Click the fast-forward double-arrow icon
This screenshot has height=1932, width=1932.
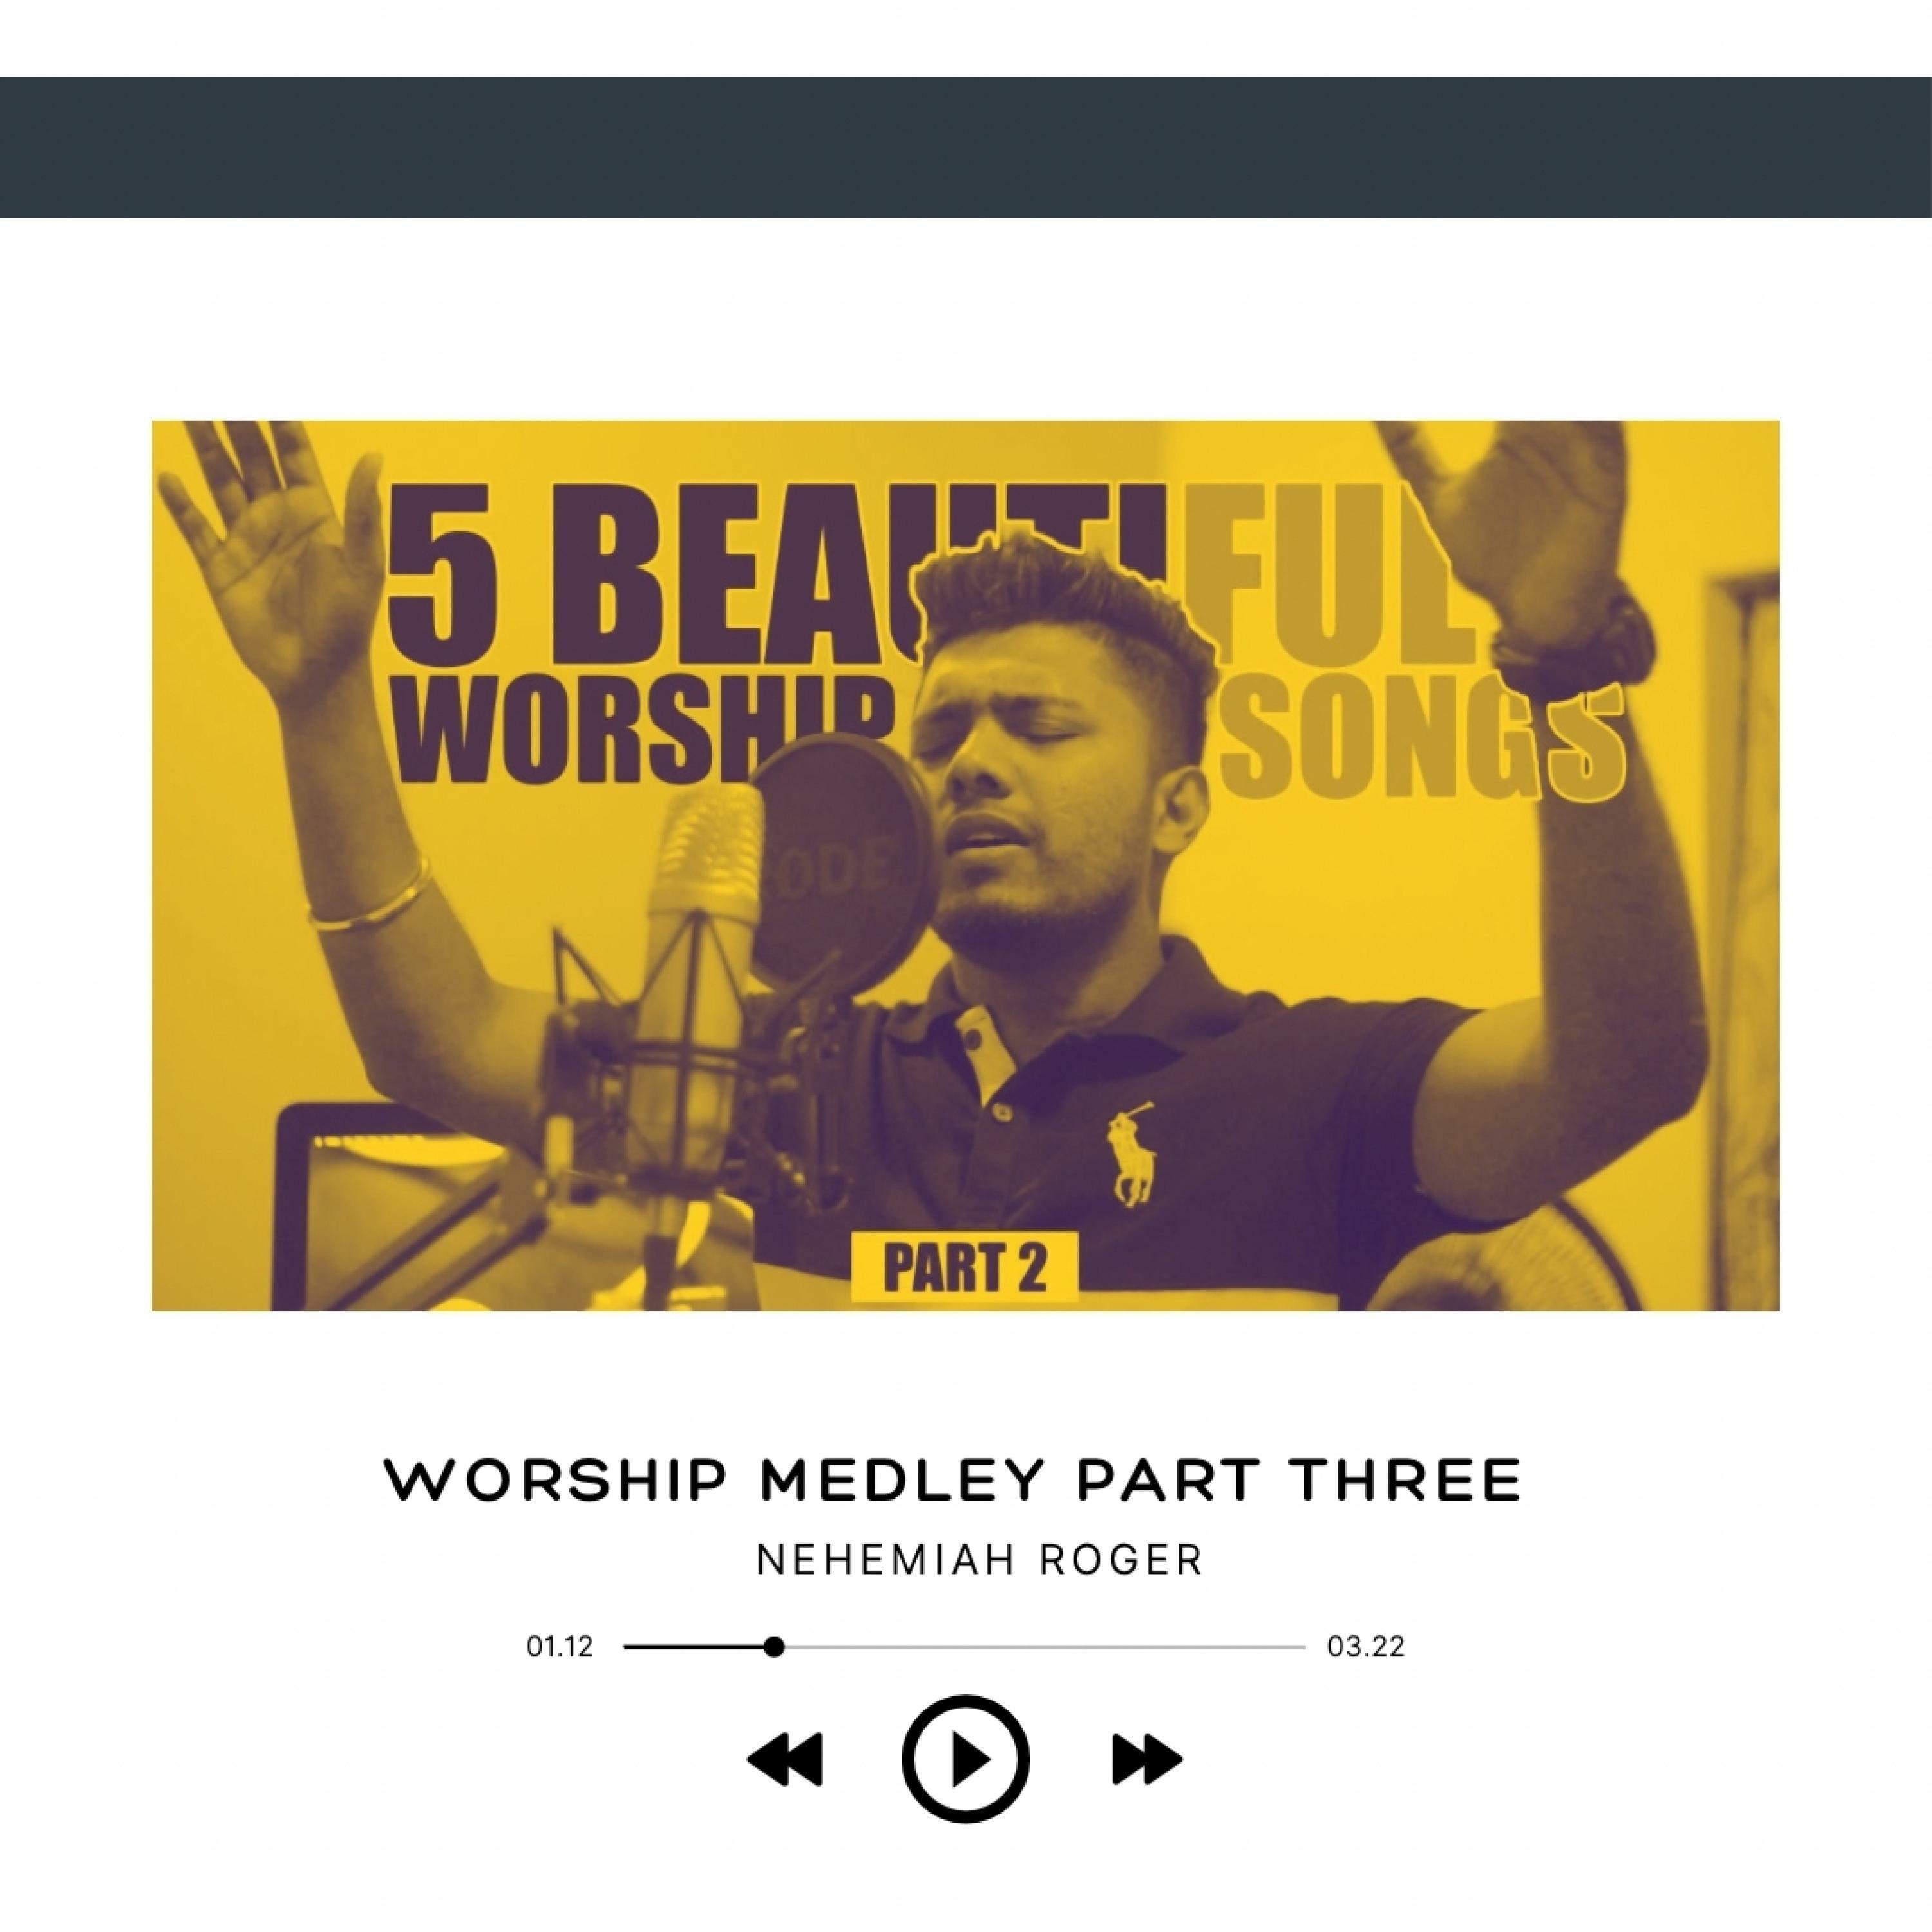(x=1147, y=1759)
